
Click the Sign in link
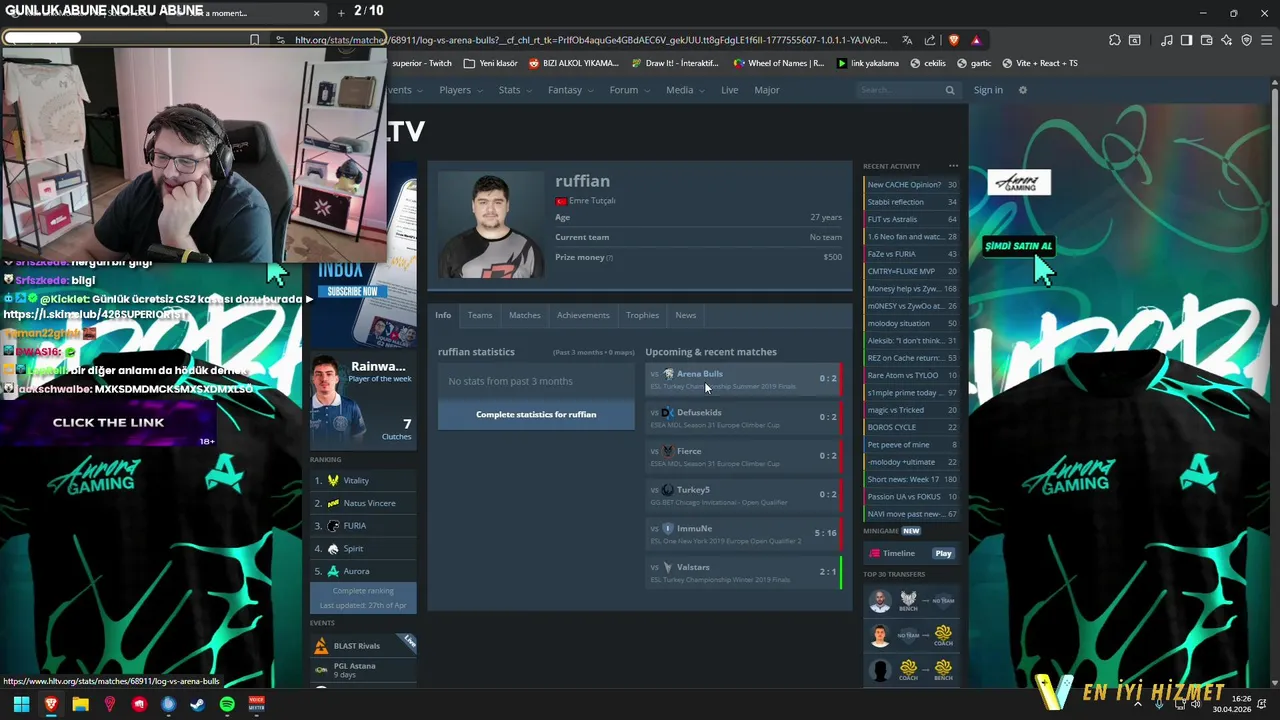point(988,90)
